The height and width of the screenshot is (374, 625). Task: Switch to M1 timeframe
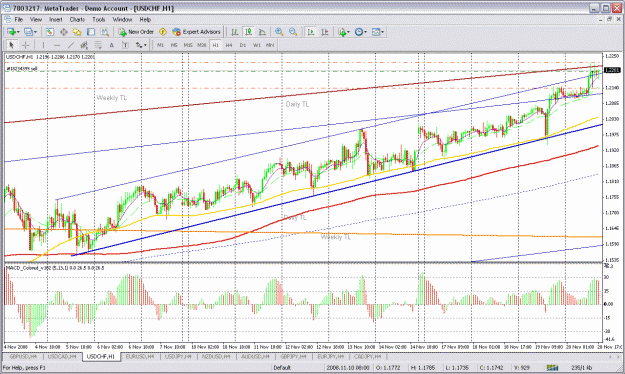(x=160, y=45)
